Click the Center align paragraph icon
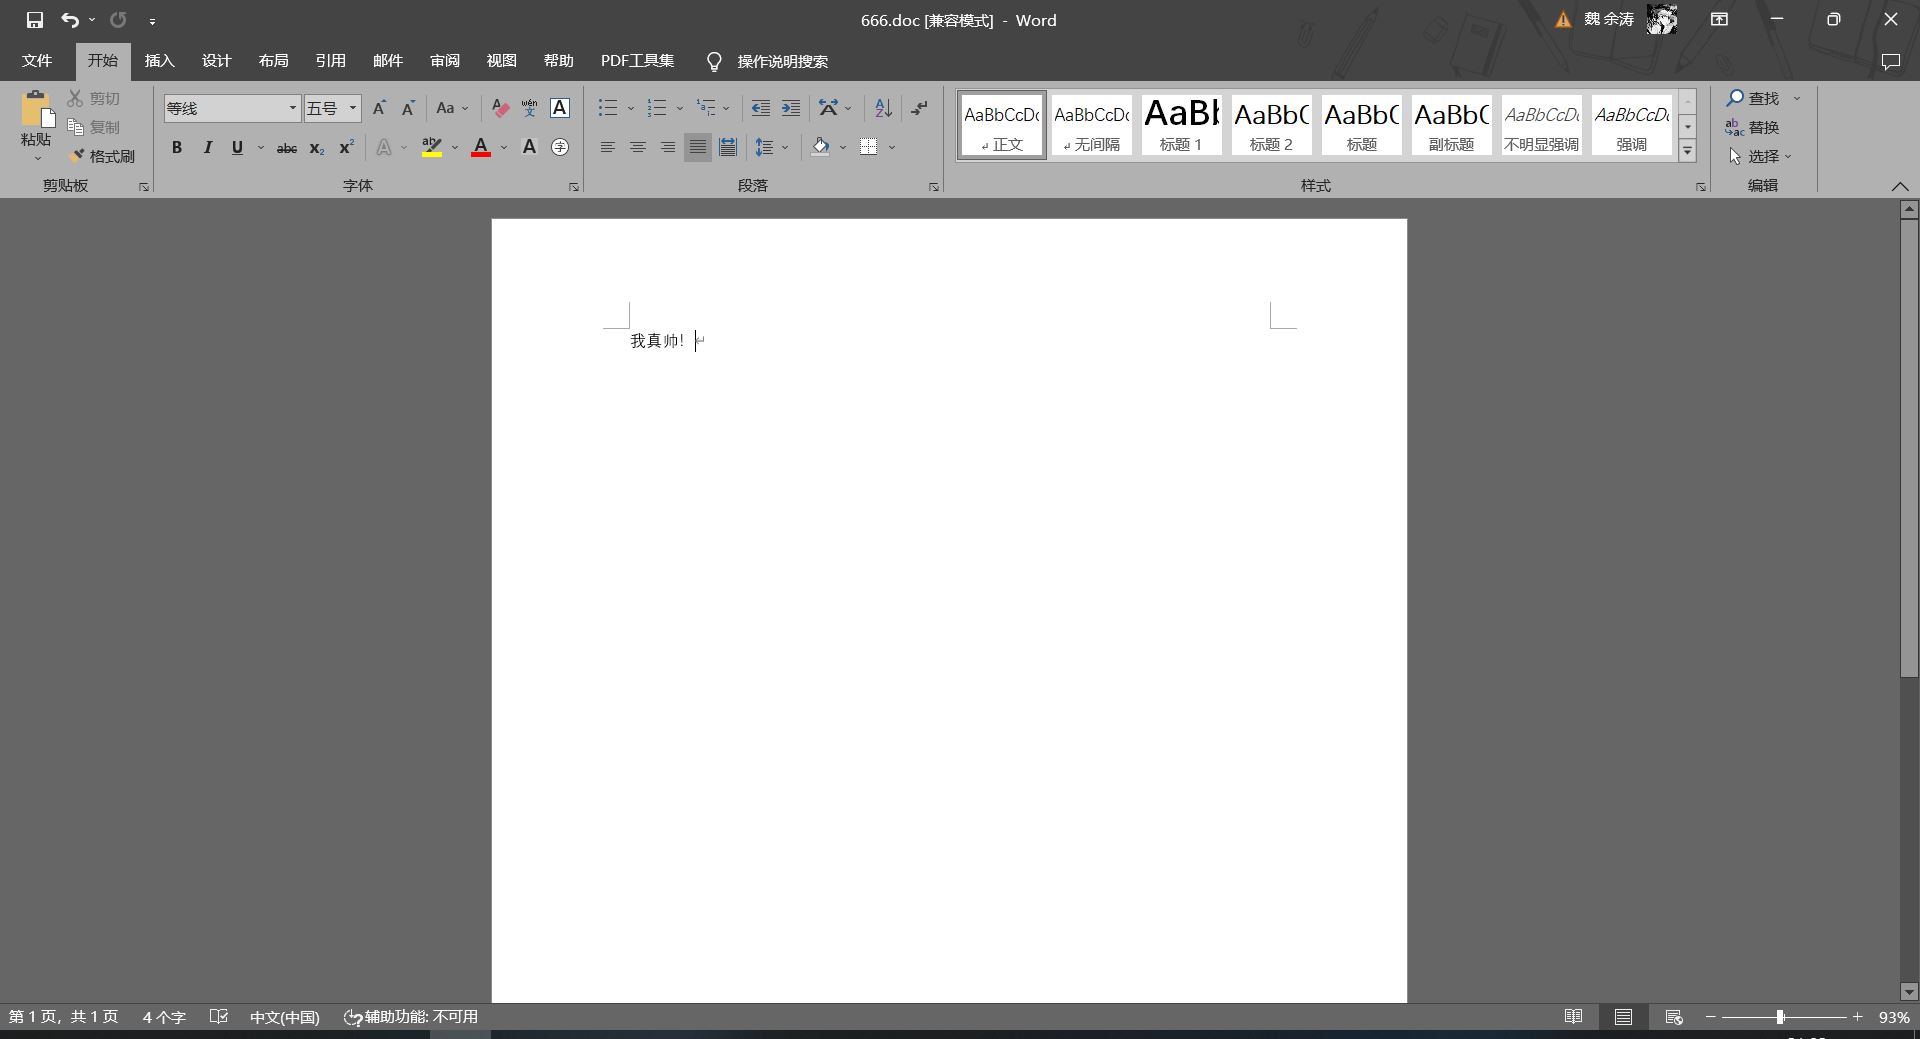The width and height of the screenshot is (1920, 1039). [x=637, y=148]
